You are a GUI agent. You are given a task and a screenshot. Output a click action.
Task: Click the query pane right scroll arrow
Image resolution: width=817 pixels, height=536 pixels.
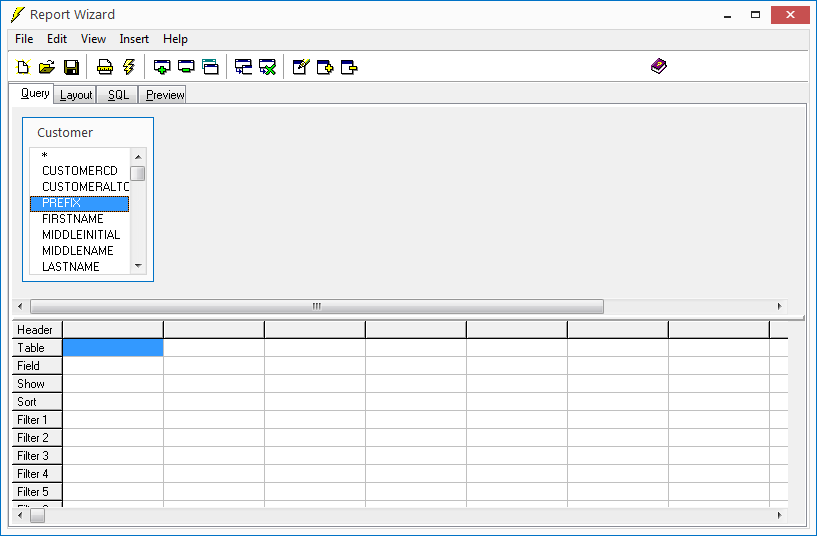[779, 306]
